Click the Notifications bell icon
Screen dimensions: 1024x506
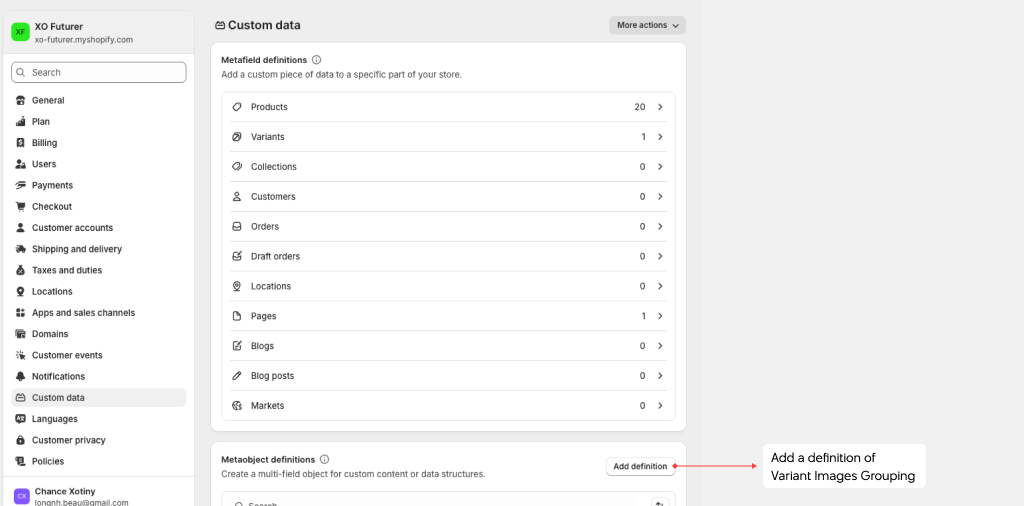pos(21,377)
